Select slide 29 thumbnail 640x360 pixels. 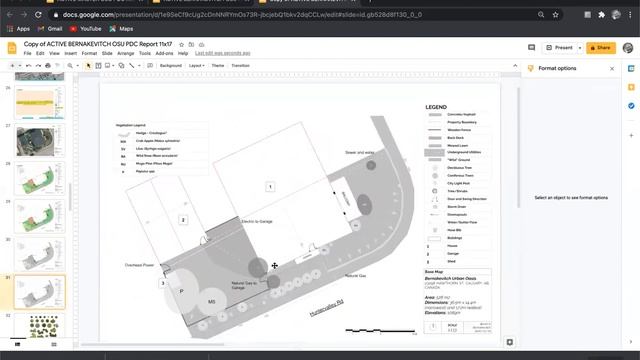click(x=40, y=216)
